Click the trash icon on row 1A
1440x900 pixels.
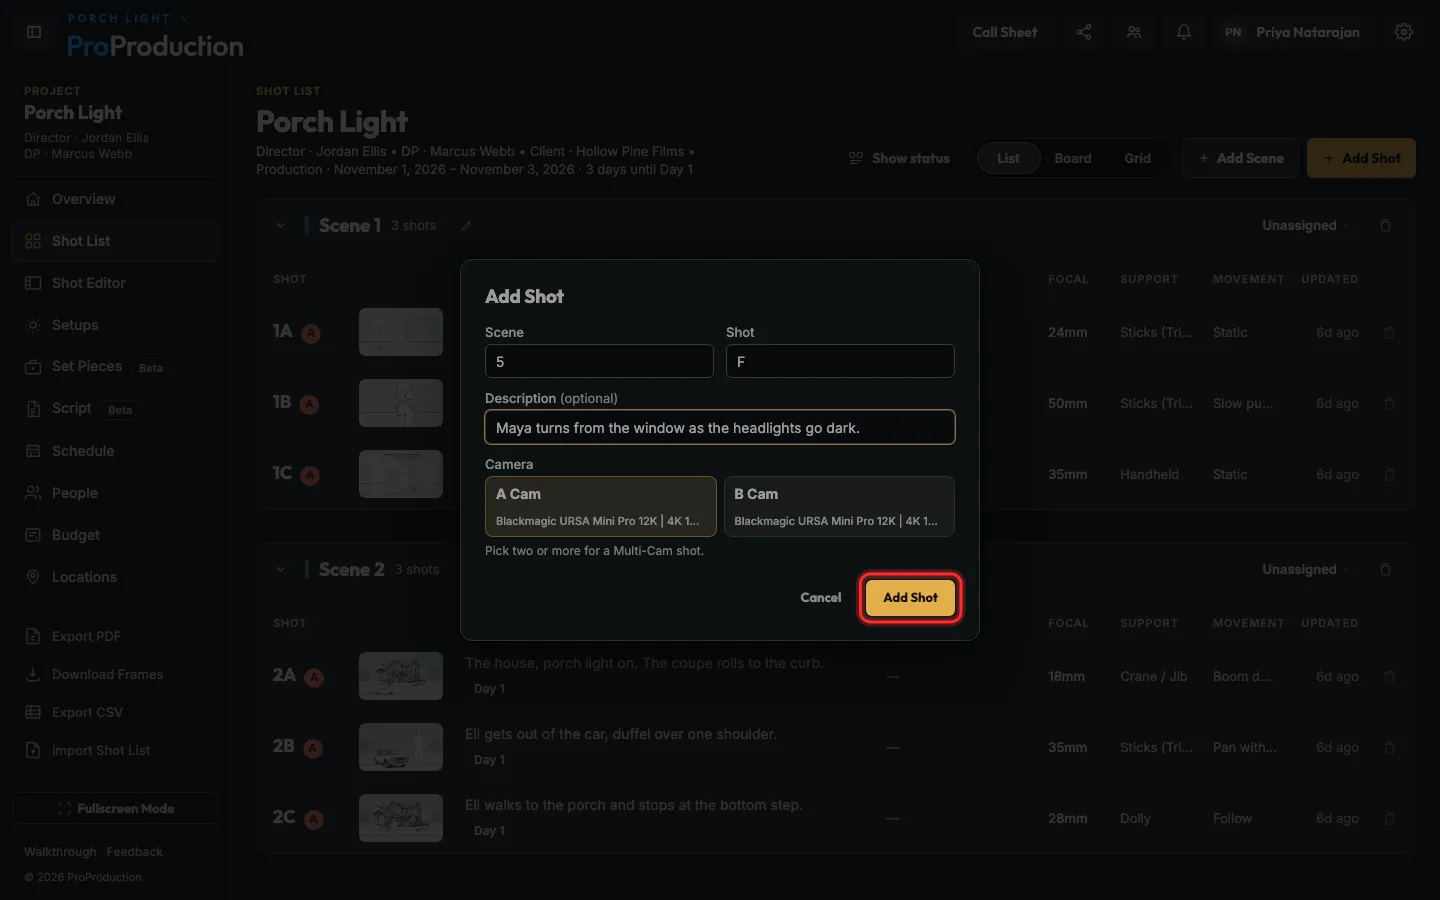click(1389, 332)
